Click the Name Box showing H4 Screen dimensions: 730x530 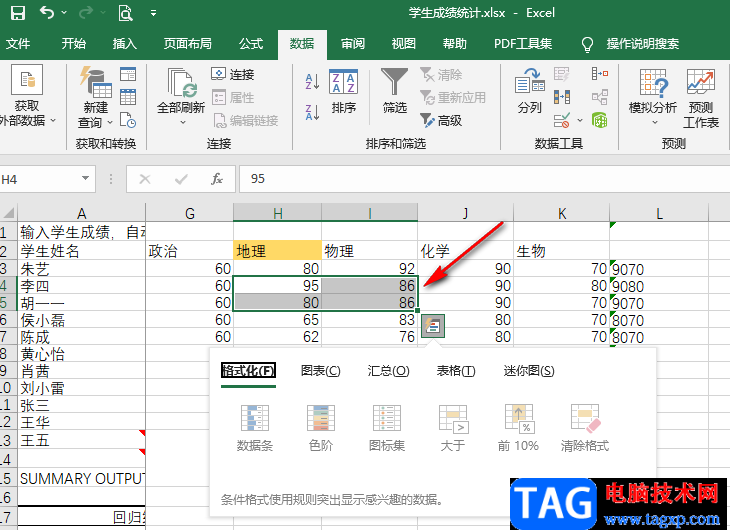tap(40, 179)
